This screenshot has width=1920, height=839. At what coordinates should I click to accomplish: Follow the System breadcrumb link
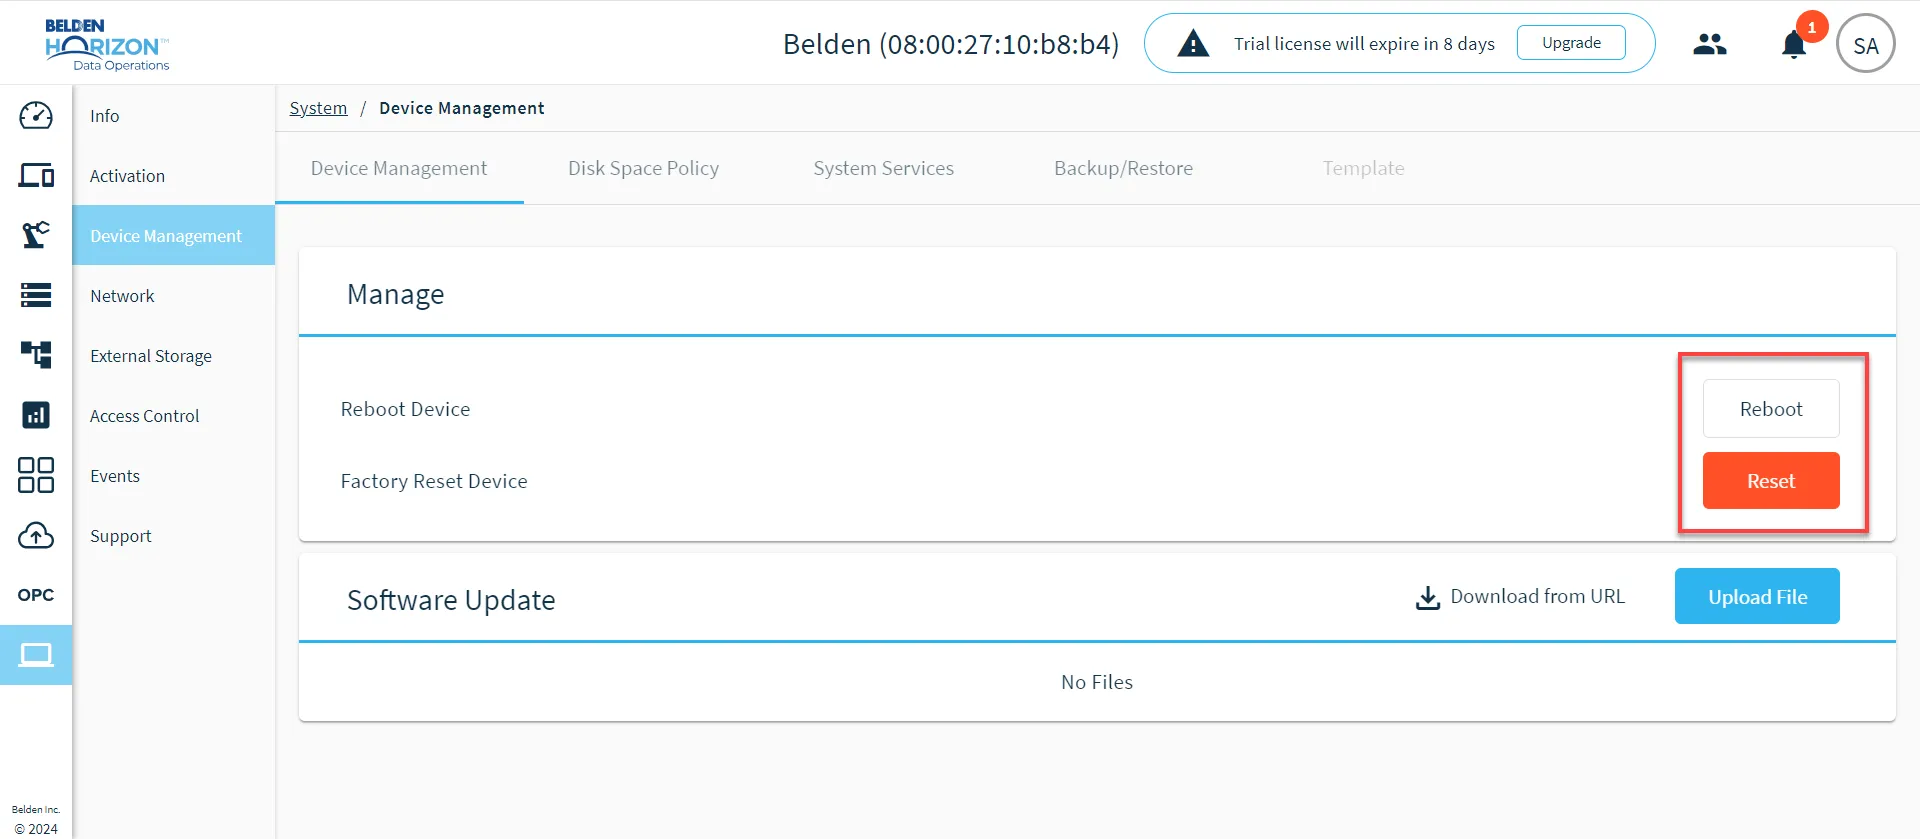318,108
